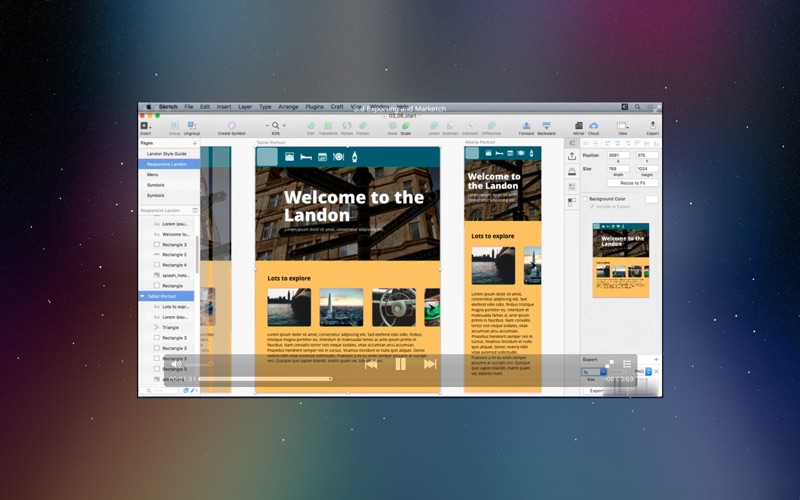The width and height of the screenshot is (800, 500).
Task: Click the Resize to Fit button
Action: (x=633, y=183)
